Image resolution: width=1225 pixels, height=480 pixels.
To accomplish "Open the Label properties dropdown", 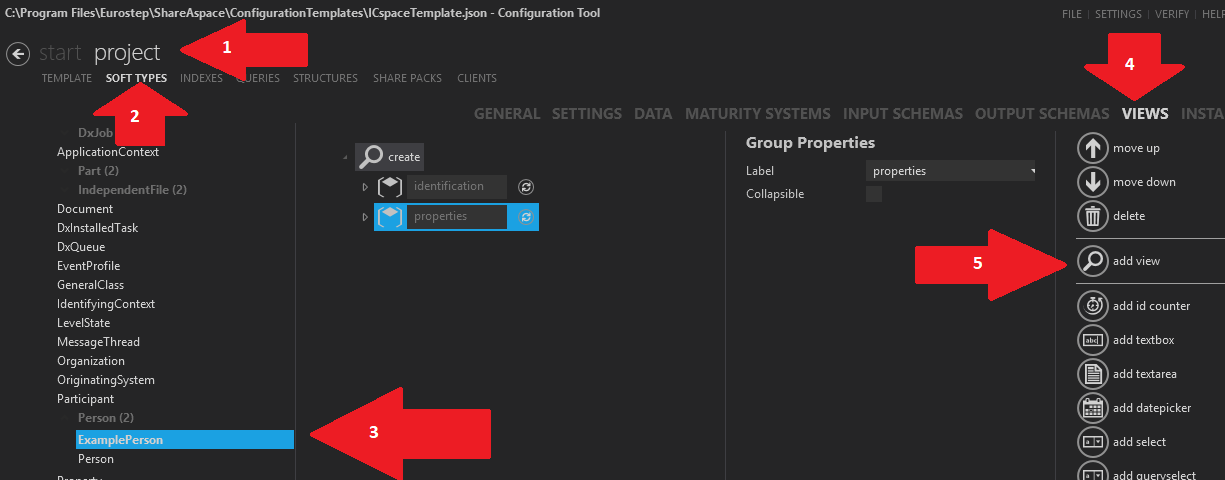I will (950, 171).
